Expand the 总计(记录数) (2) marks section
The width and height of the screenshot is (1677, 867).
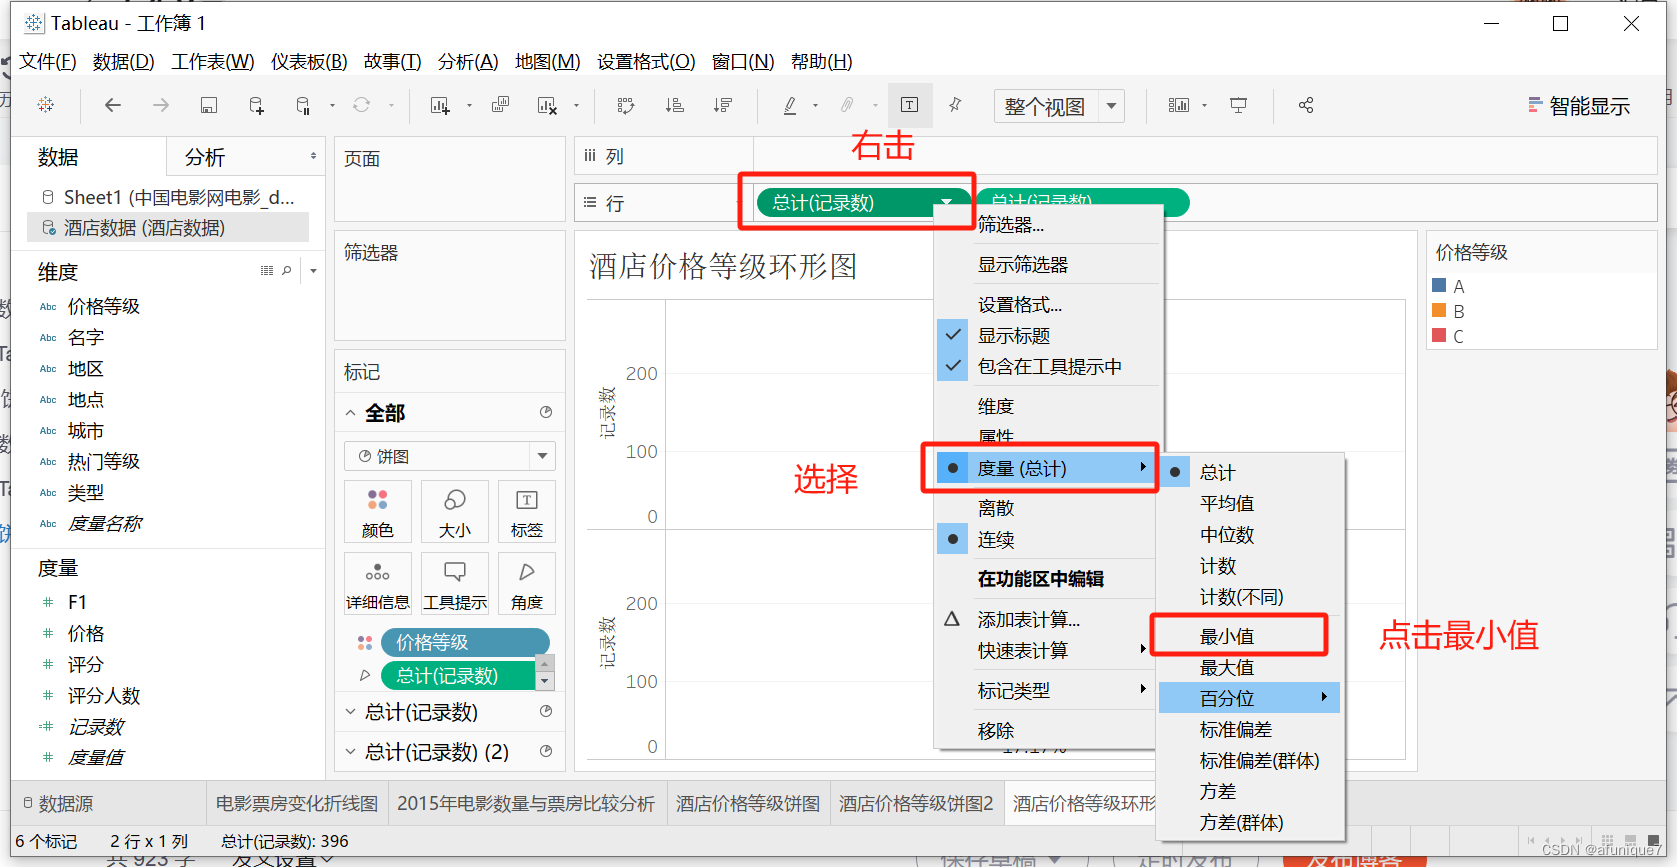(x=351, y=751)
